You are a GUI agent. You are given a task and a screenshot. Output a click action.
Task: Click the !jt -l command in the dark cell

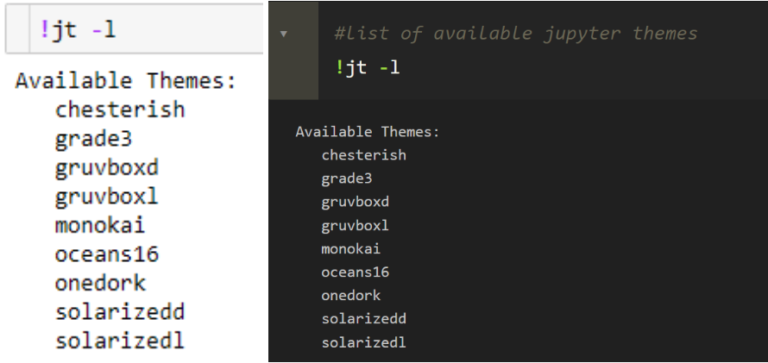pos(367,67)
